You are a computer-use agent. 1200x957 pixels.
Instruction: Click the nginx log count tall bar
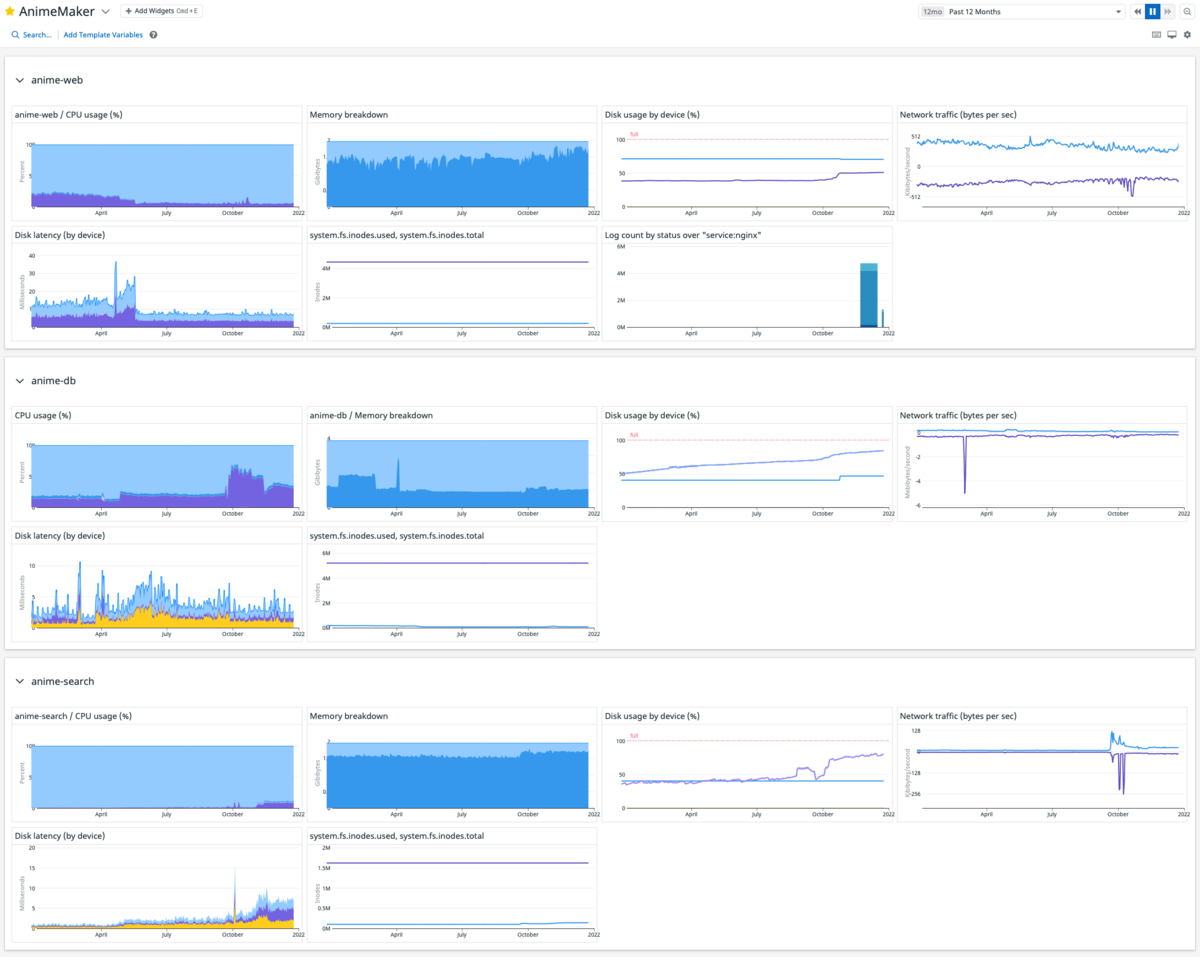click(x=869, y=295)
